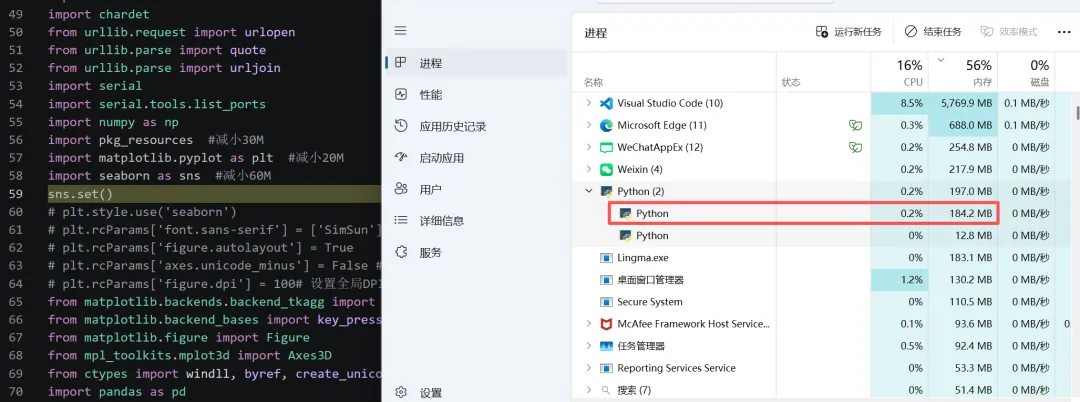Click the McAfee Framework Host shield icon
1080x402 pixels.
tap(605, 324)
